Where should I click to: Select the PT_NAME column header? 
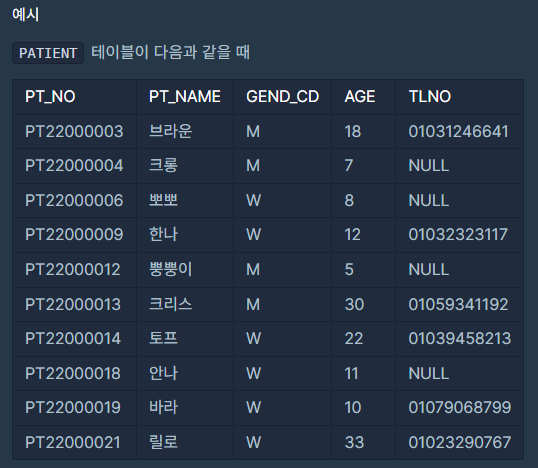[x=185, y=96]
